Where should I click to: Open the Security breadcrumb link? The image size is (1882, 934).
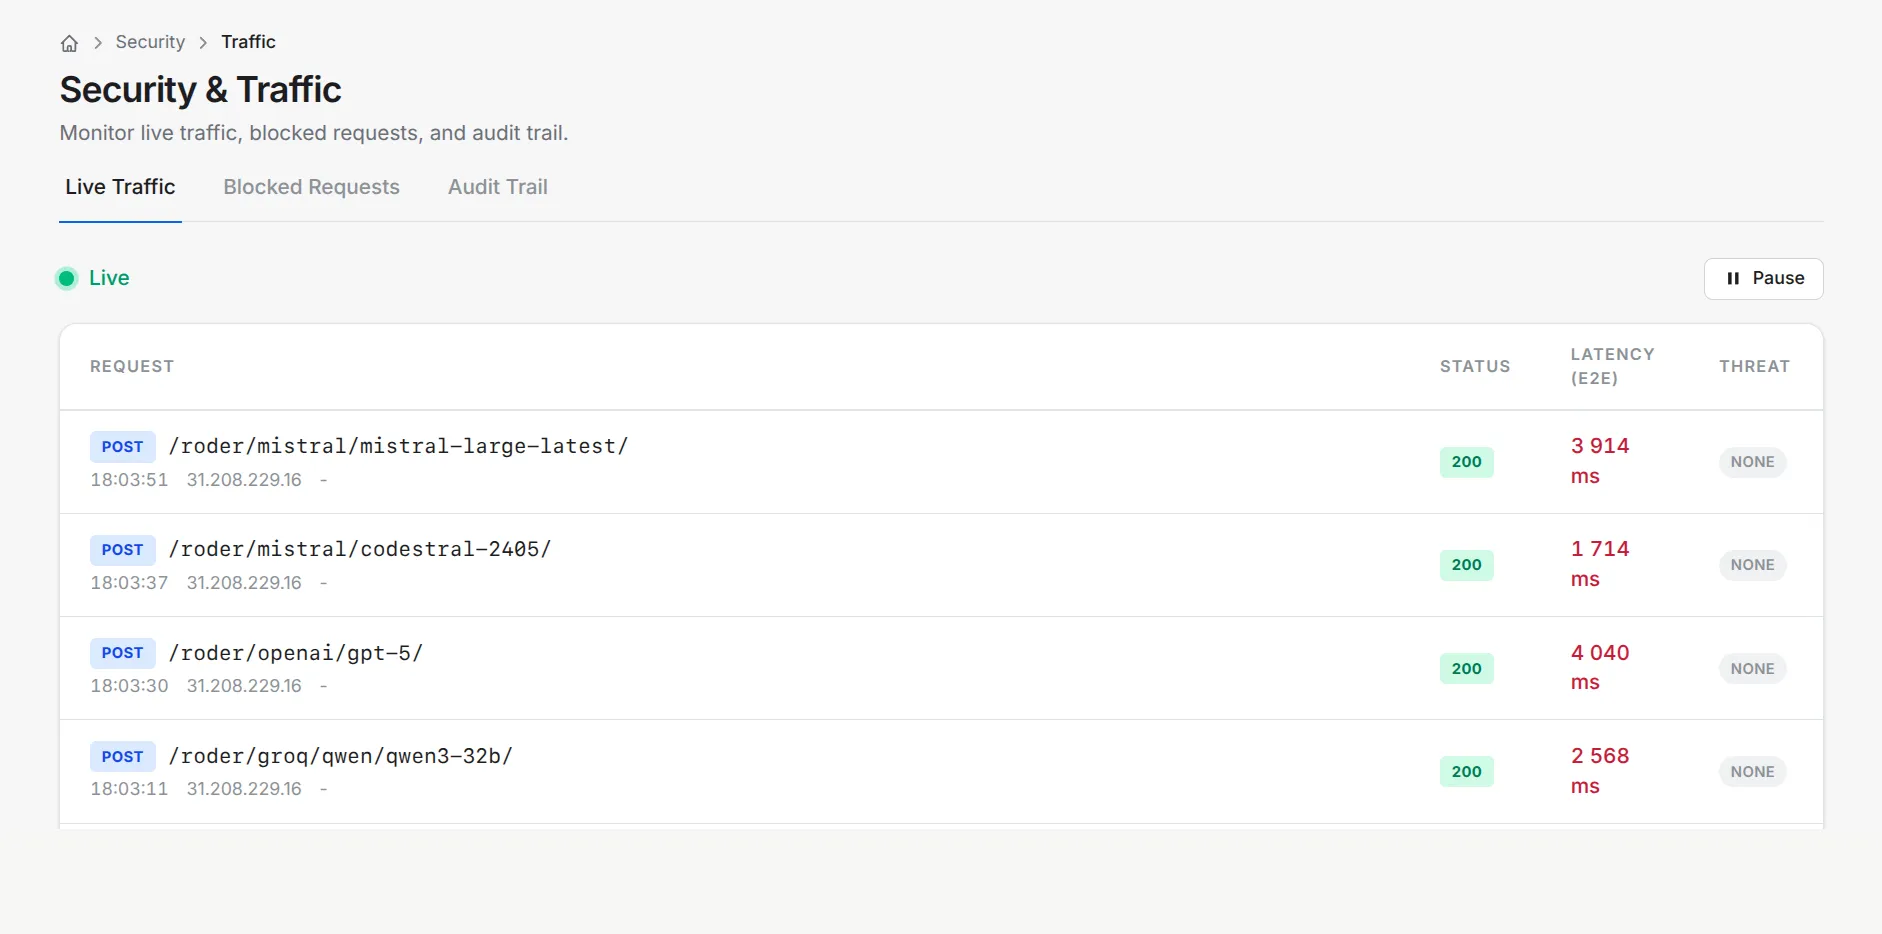point(150,42)
